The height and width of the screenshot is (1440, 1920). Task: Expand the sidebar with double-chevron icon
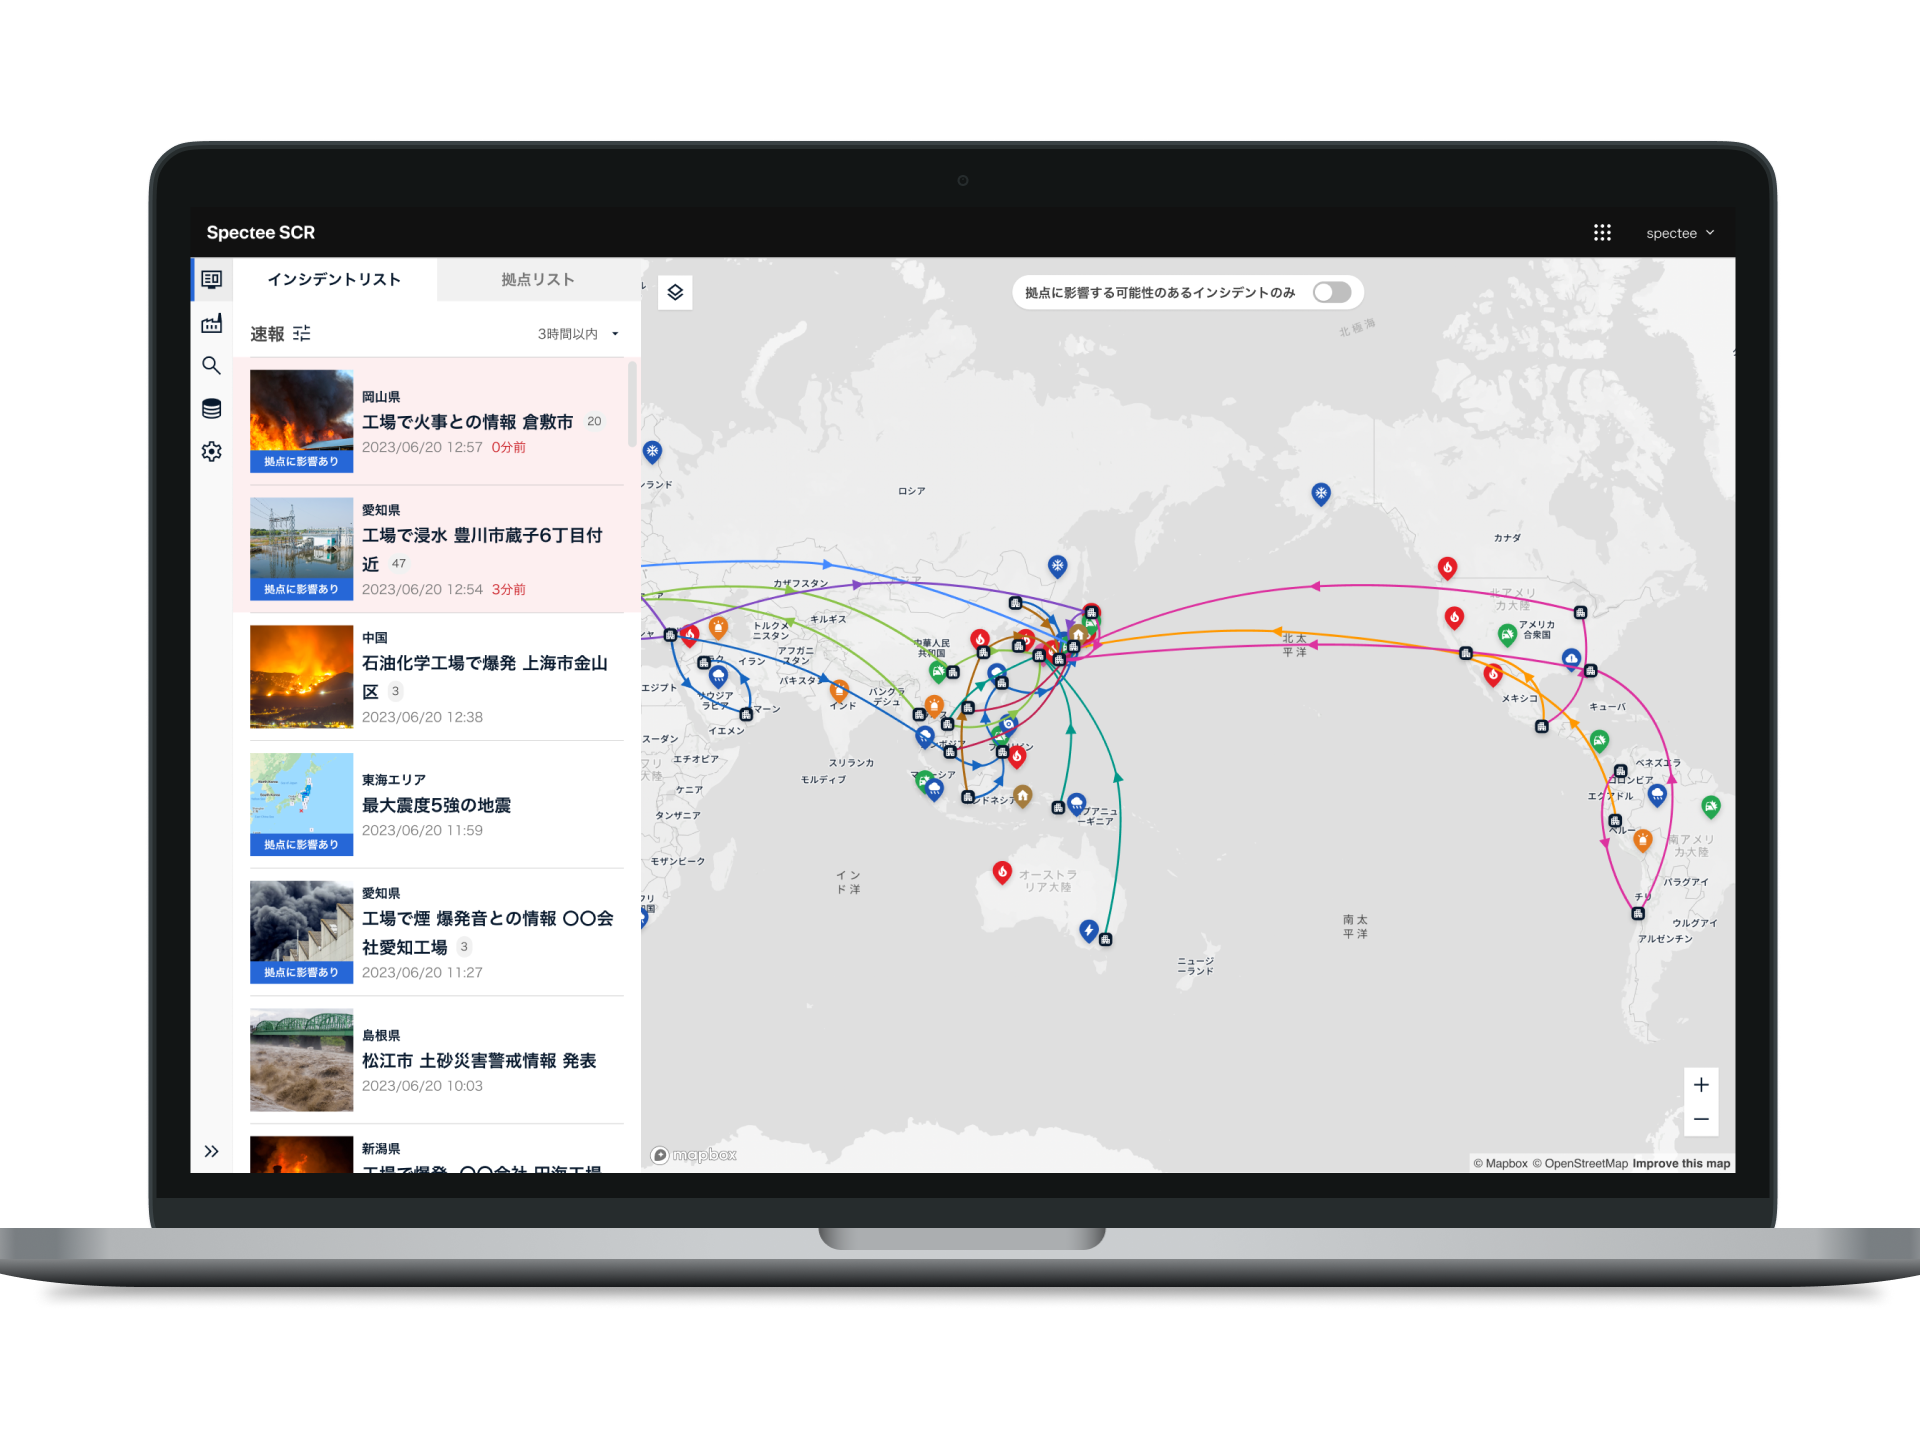coord(211,1151)
